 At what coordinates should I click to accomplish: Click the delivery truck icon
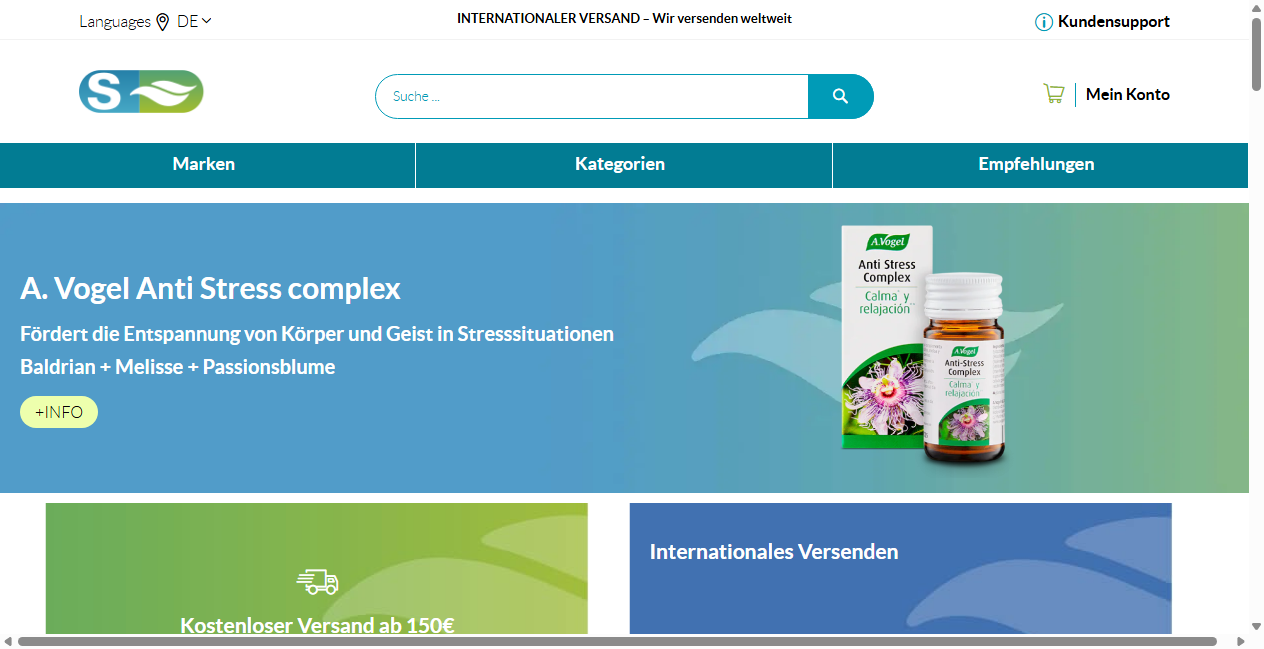tap(317, 582)
